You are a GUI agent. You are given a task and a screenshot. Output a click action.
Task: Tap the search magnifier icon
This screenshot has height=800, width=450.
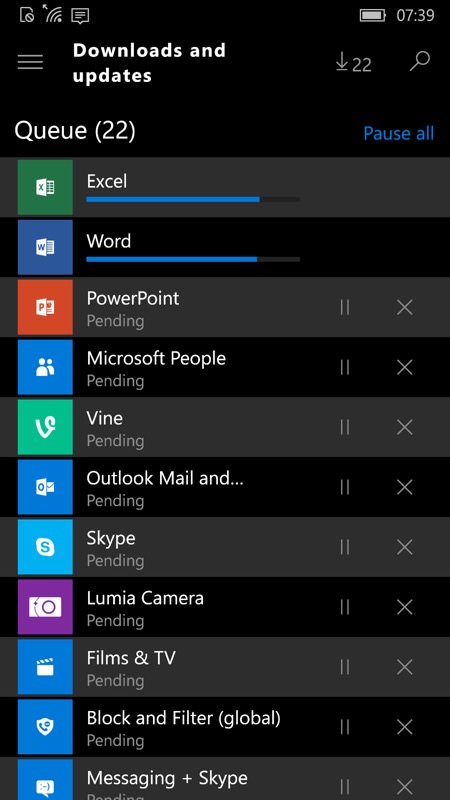click(x=420, y=61)
